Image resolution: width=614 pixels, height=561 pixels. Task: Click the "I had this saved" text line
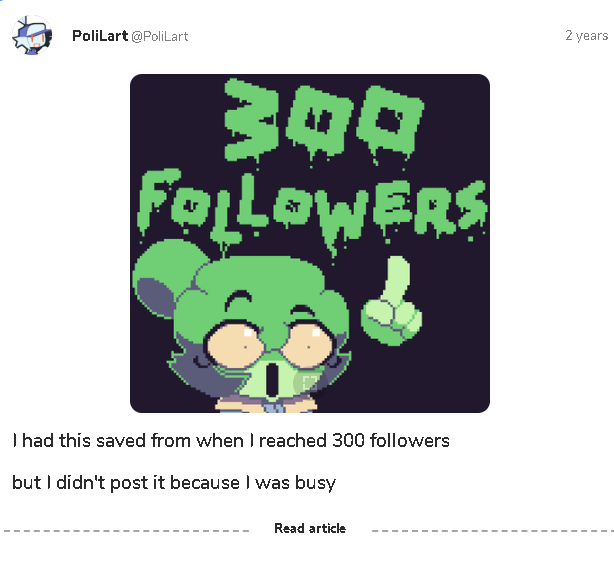pos(231,440)
